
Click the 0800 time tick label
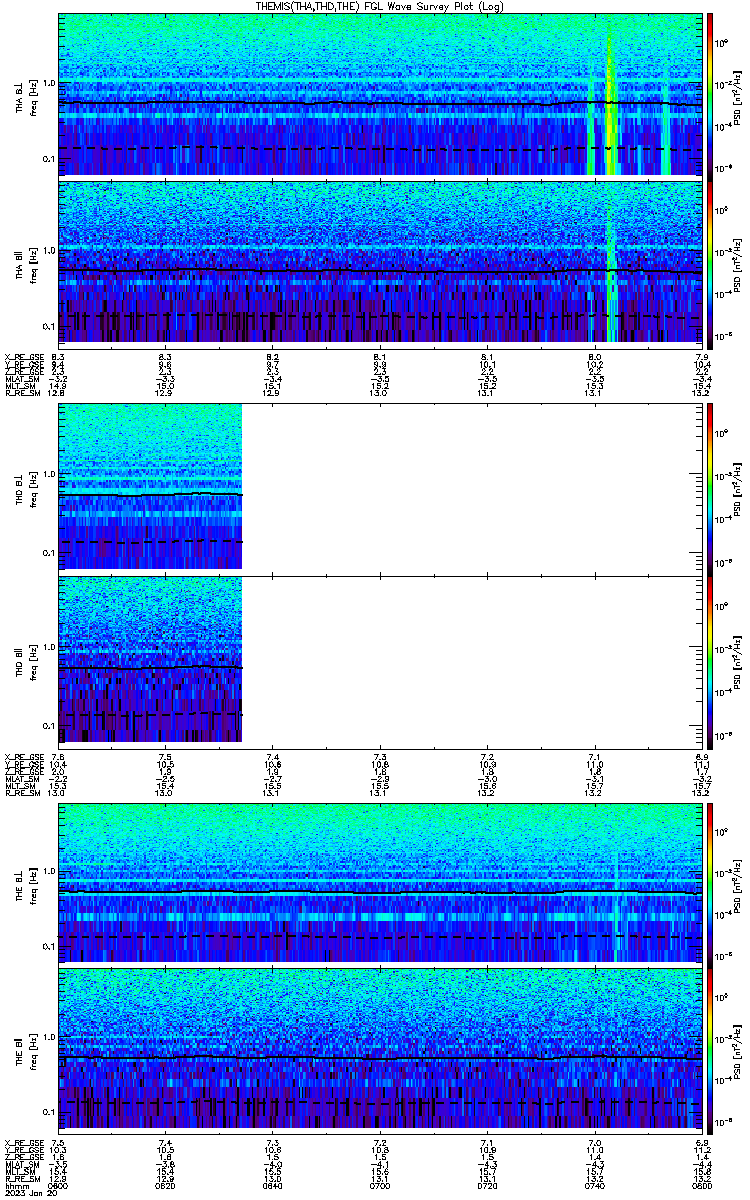(701, 1185)
